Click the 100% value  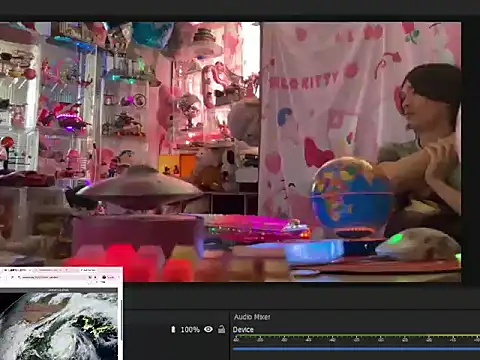(x=190, y=330)
